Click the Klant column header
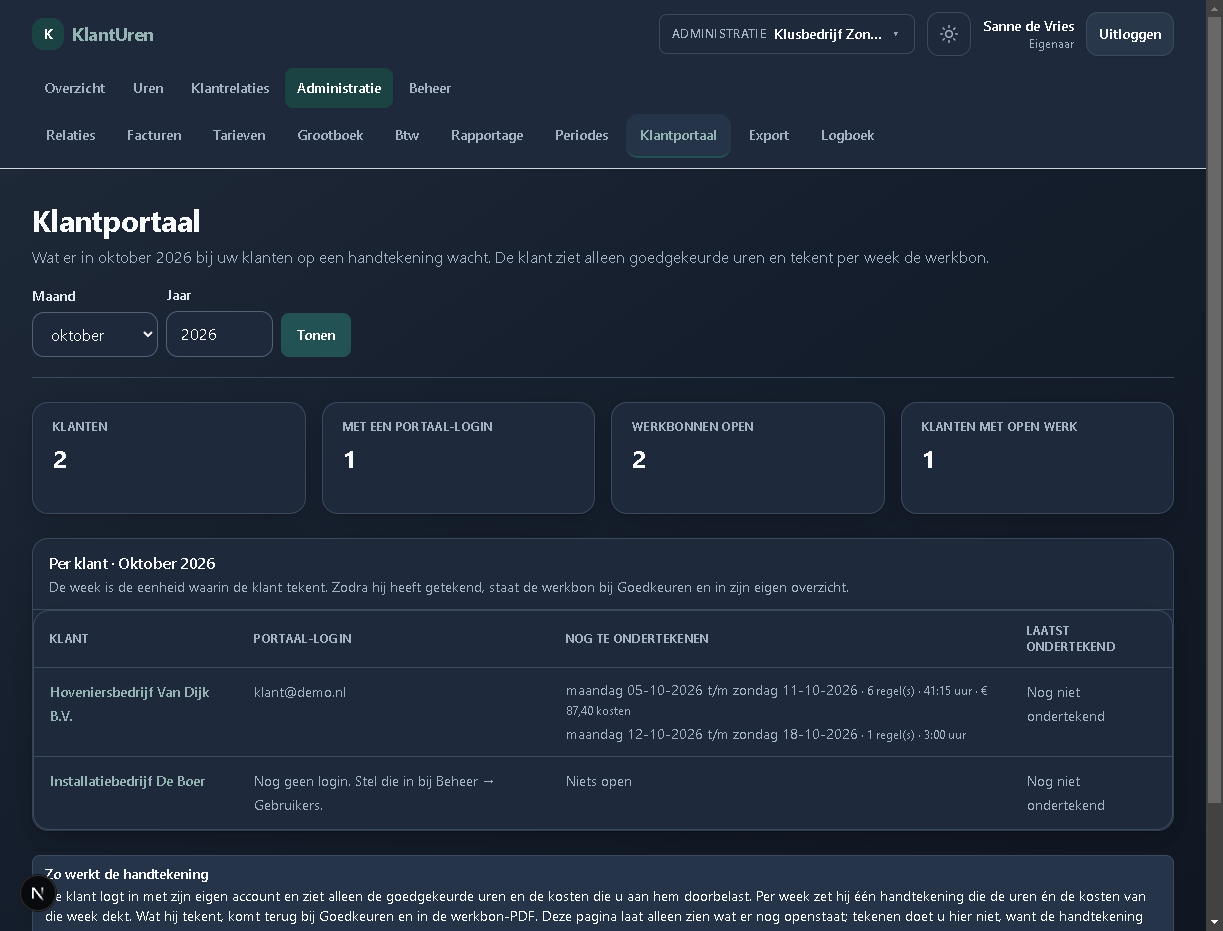Image resolution: width=1223 pixels, height=931 pixels. tap(69, 638)
